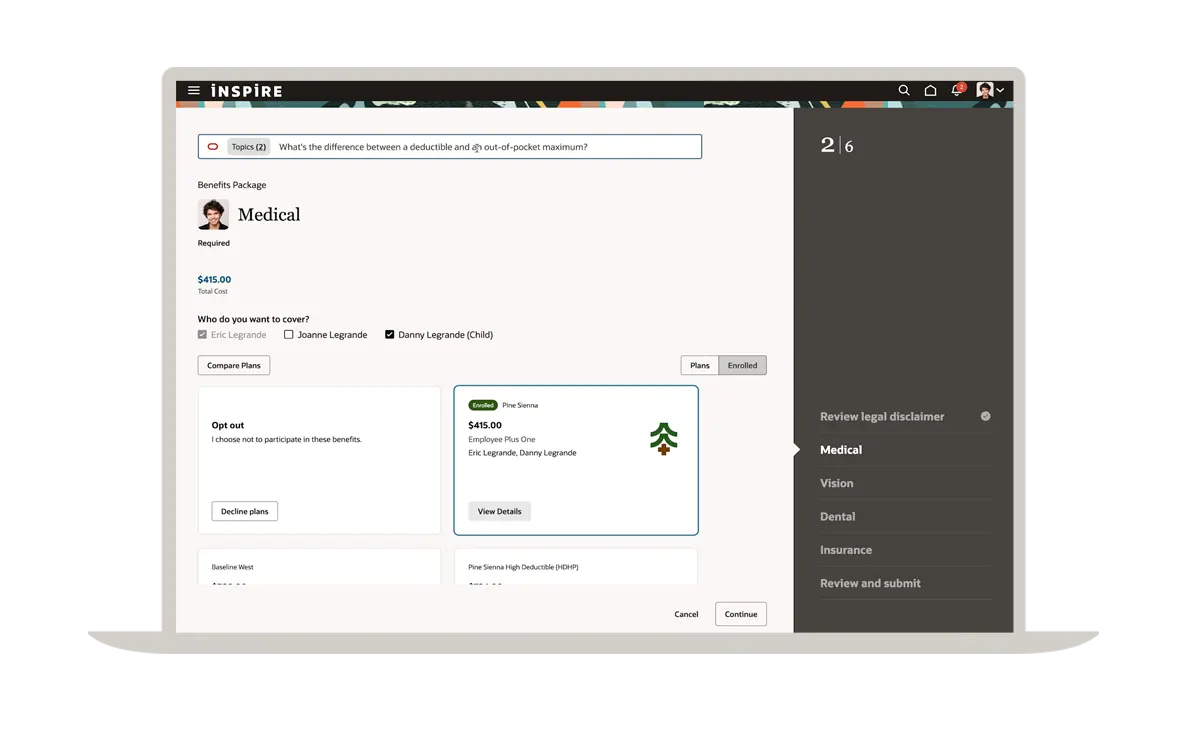
Task: Select the Enrolled view toggle
Action: click(x=742, y=366)
